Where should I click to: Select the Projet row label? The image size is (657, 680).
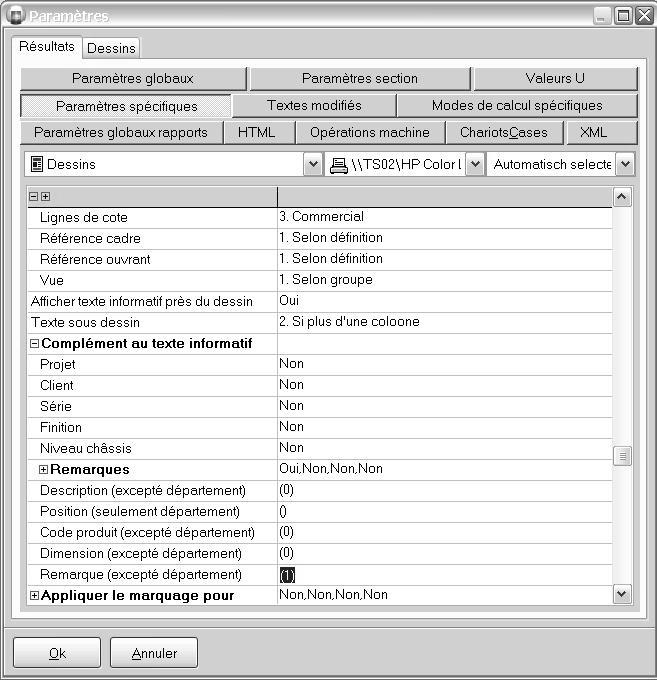point(58,365)
